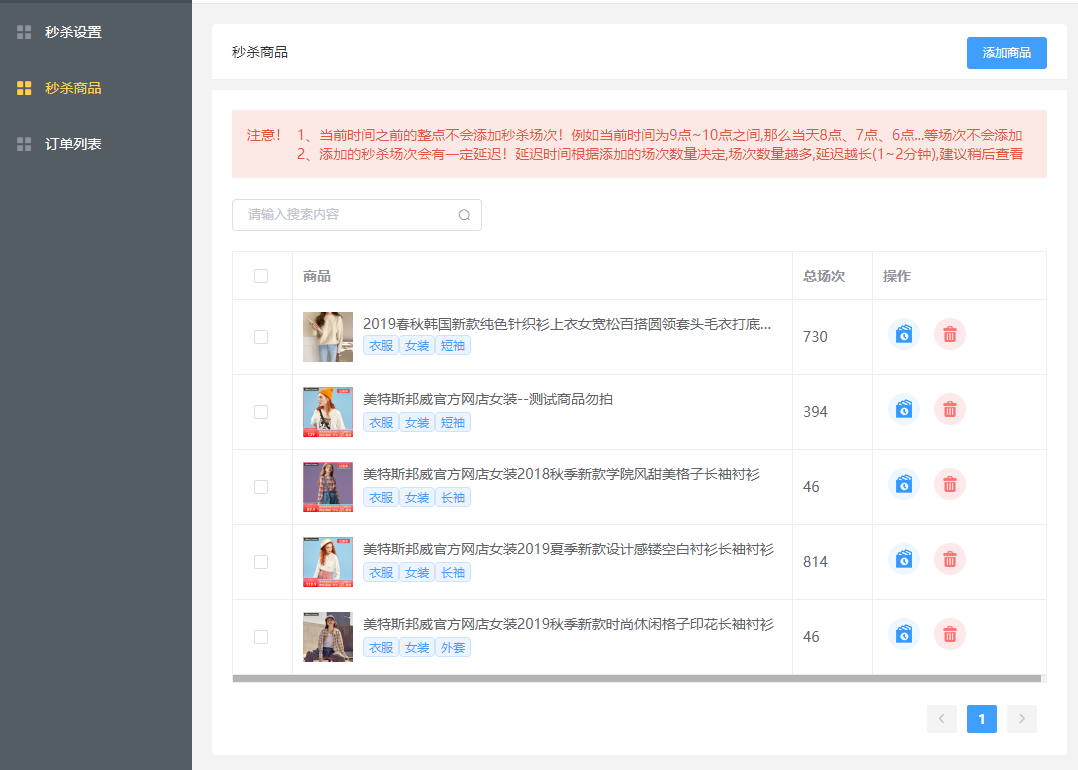The image size is (1078, 770).
Task: Click the 总场次 value 394
Action: 815,412
